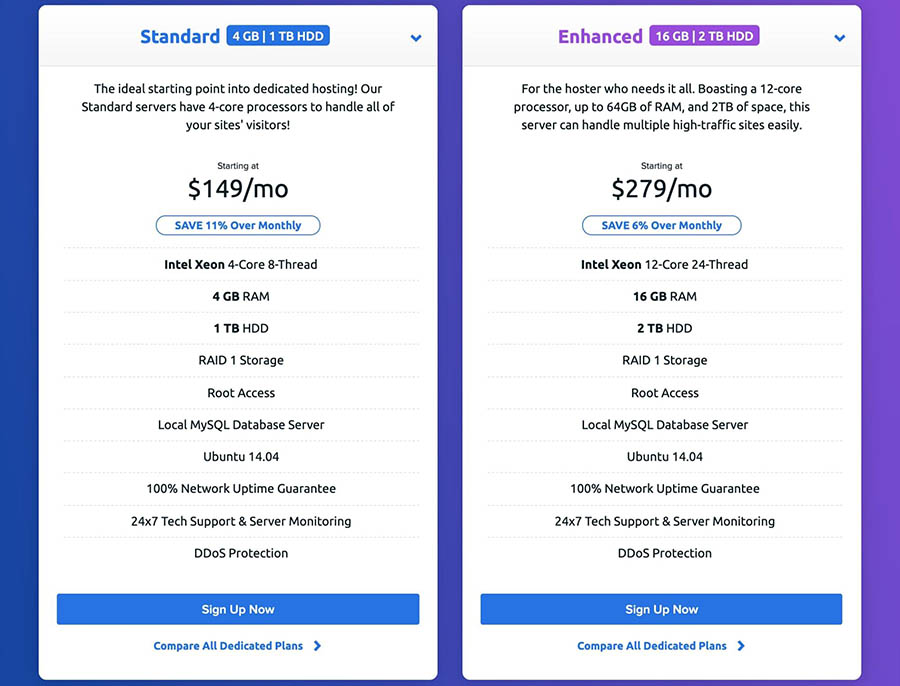The width and height of the screenshot is (900, 686).
Task: Click the 16 GB RAM feature row
Action: tap(665, 296)
